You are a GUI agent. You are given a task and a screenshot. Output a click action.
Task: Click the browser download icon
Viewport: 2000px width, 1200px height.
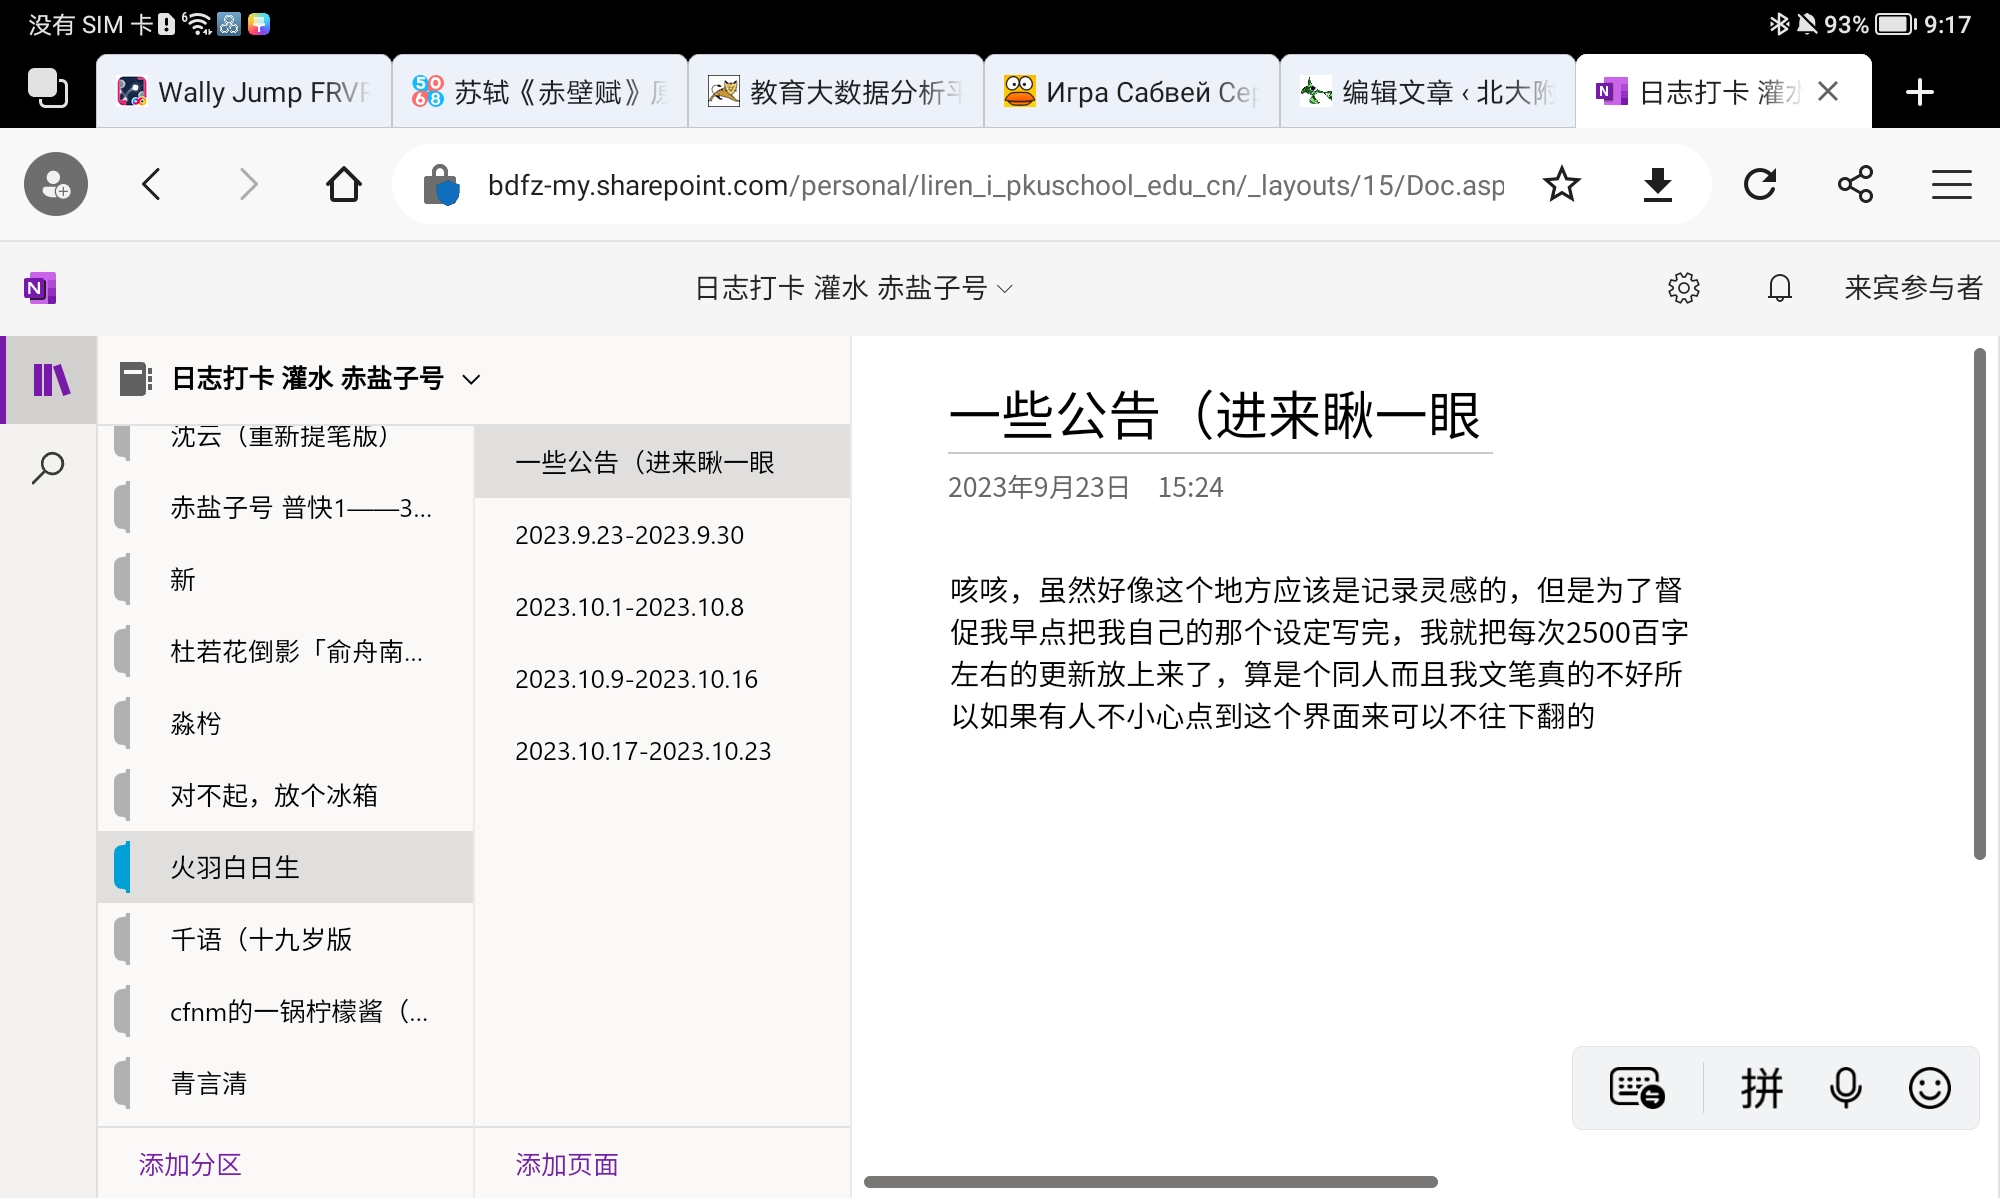[x=1658, y=185]
